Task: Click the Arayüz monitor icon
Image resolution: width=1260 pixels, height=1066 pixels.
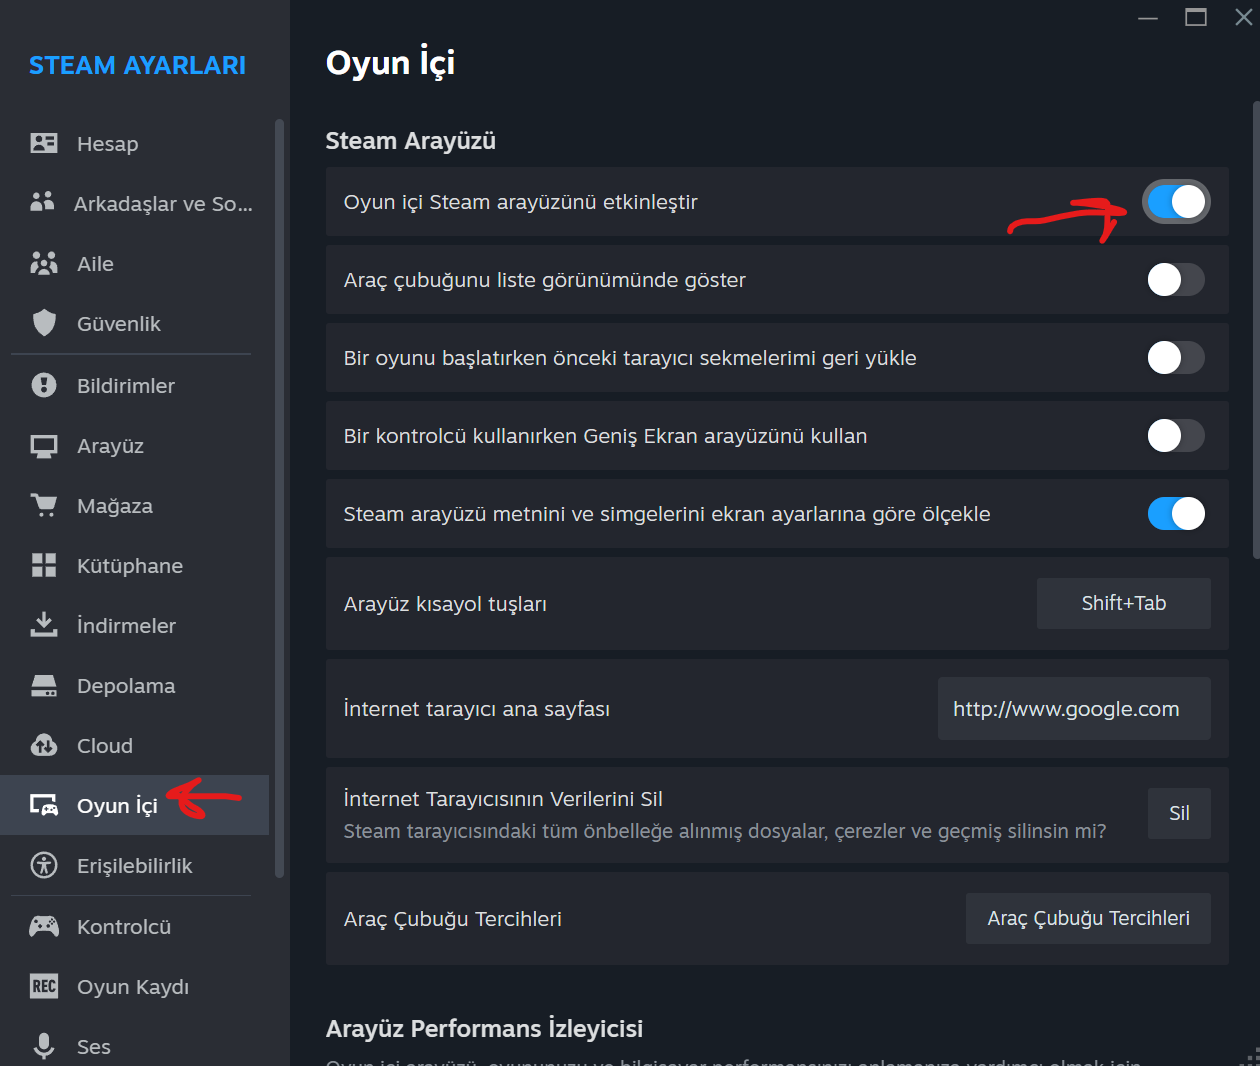Action: [44, 446]
